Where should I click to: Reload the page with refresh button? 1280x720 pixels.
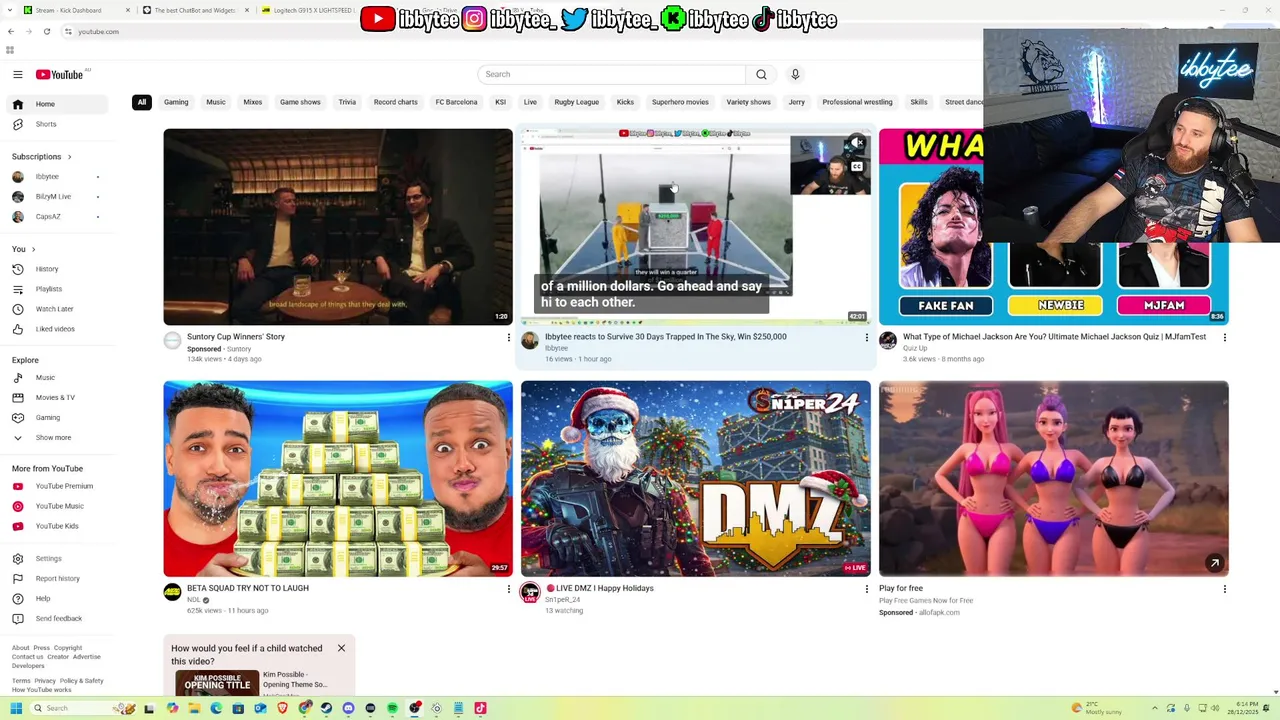(x=47, y=32)
